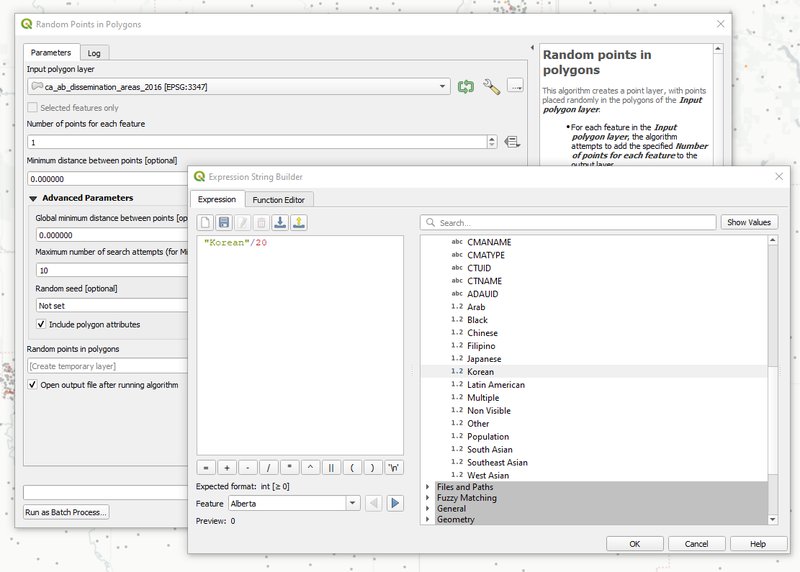Collapse the help panel using small arrow

532,47
